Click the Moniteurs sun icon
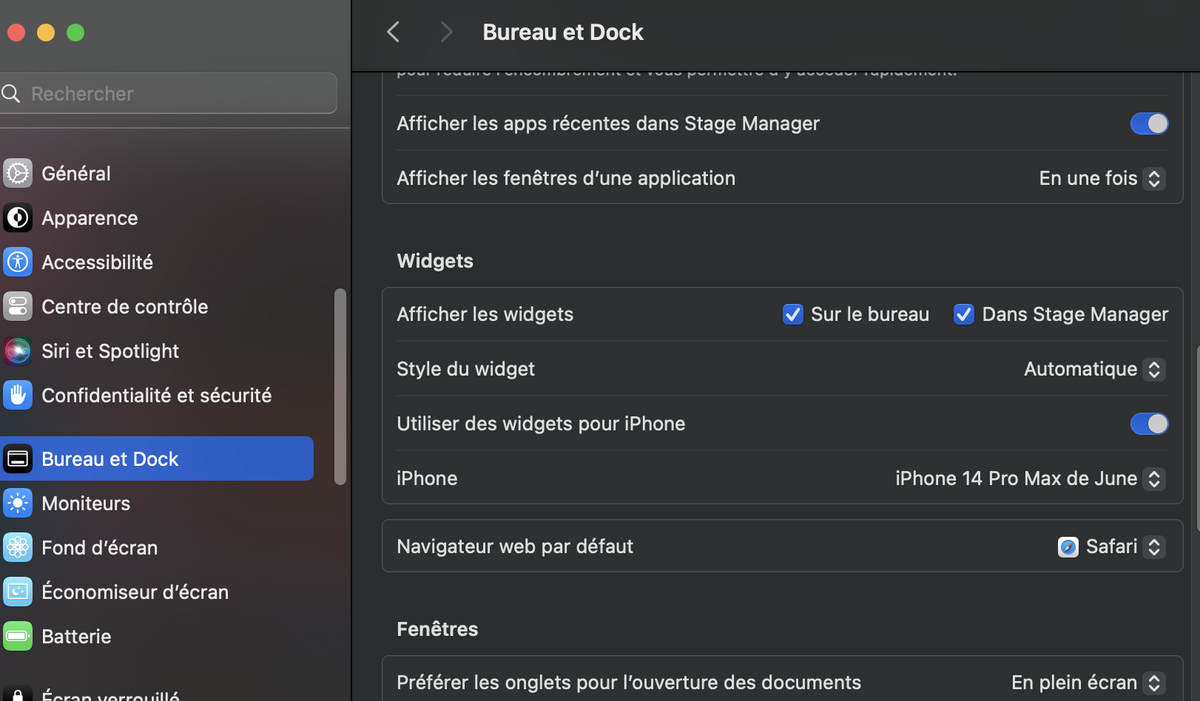Viewport: 1200px width, 701px height. click(x=18, y=503)
